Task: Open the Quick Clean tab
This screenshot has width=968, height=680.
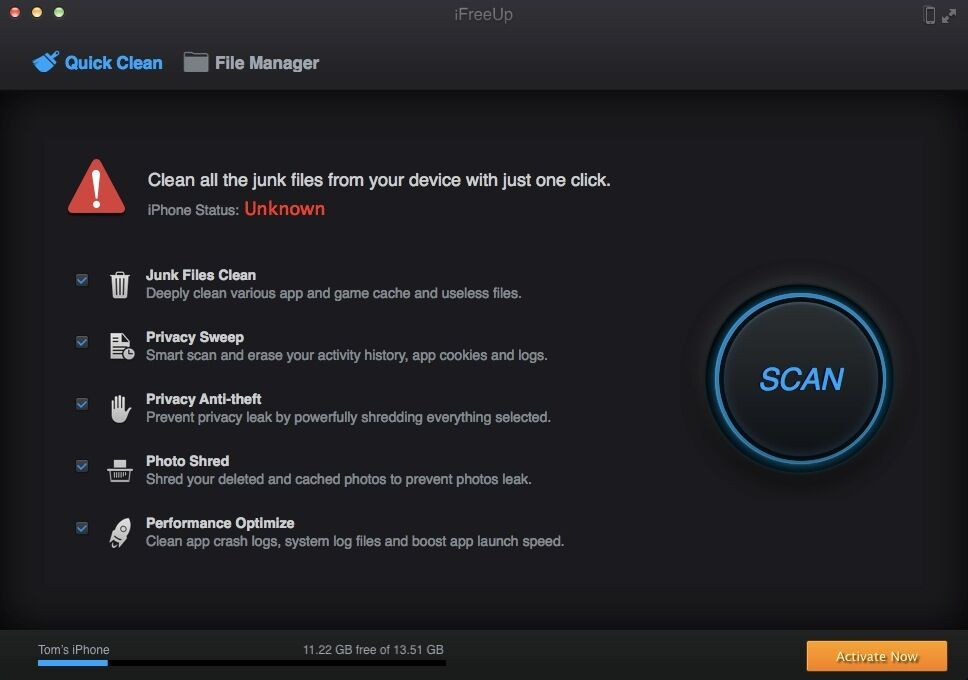Action: point(98,62)
